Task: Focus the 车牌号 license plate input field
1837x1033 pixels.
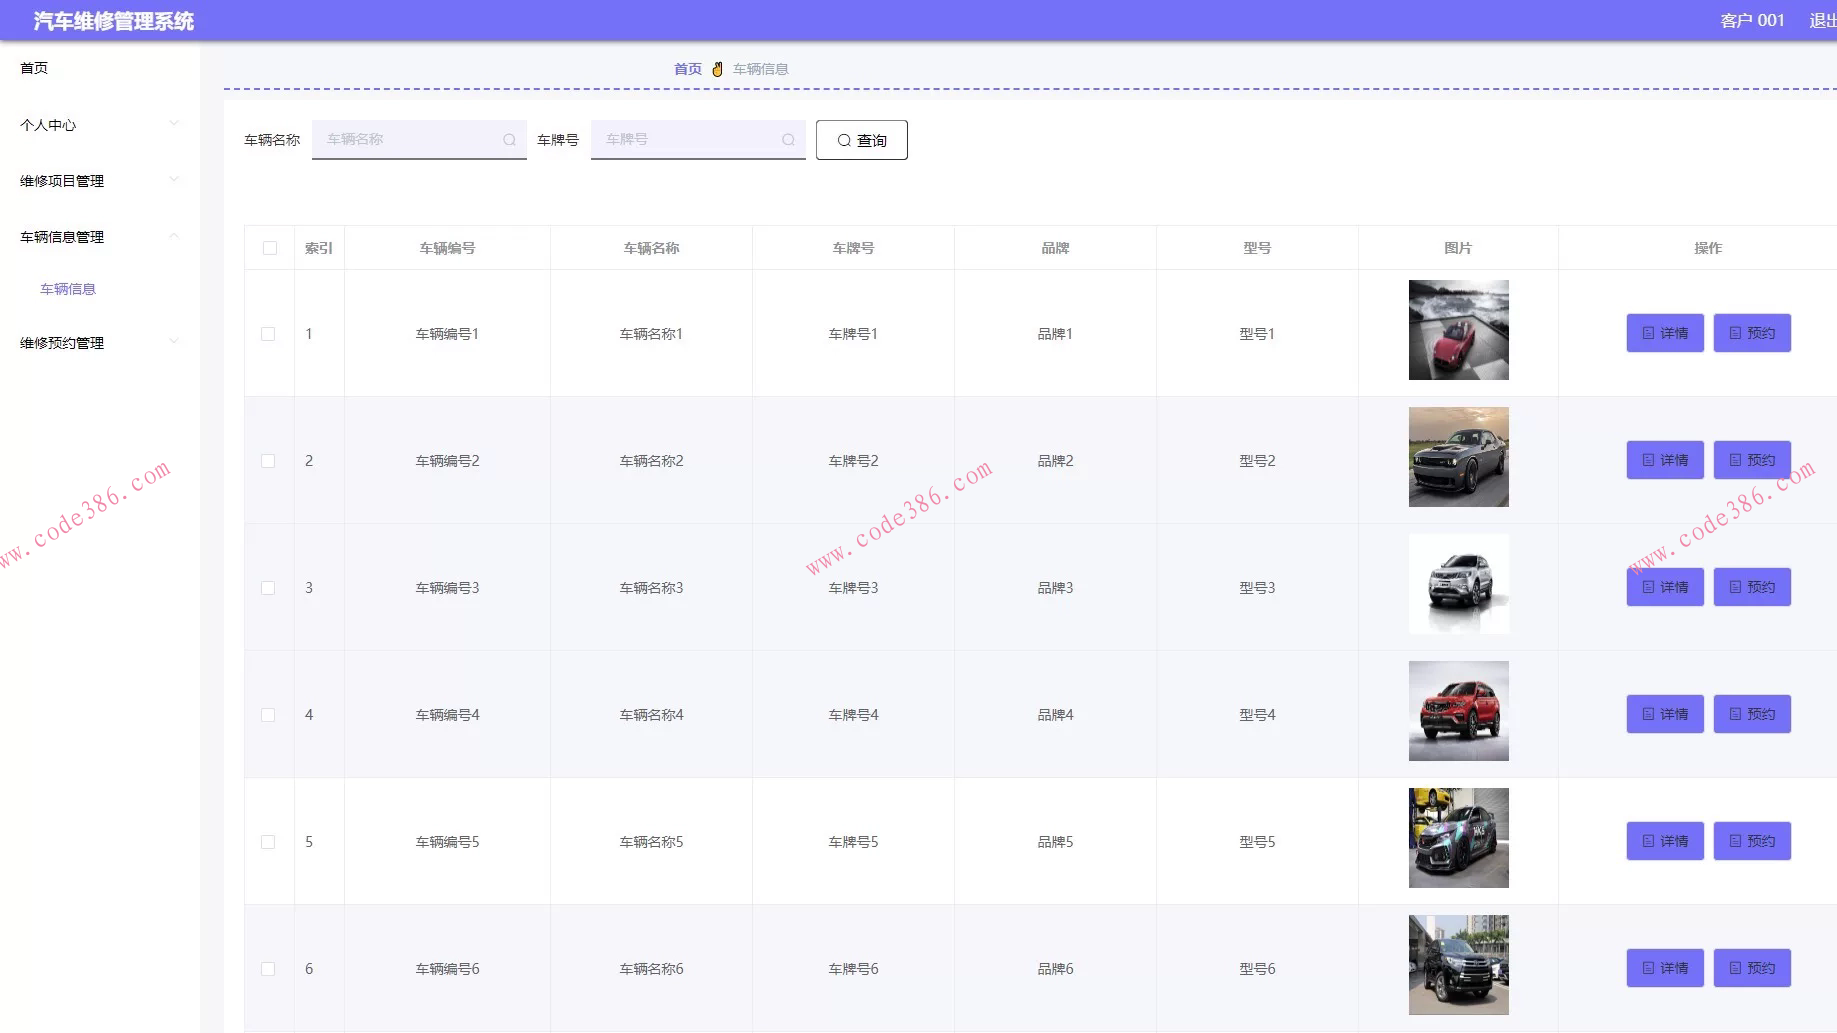Action: (690, 140)
